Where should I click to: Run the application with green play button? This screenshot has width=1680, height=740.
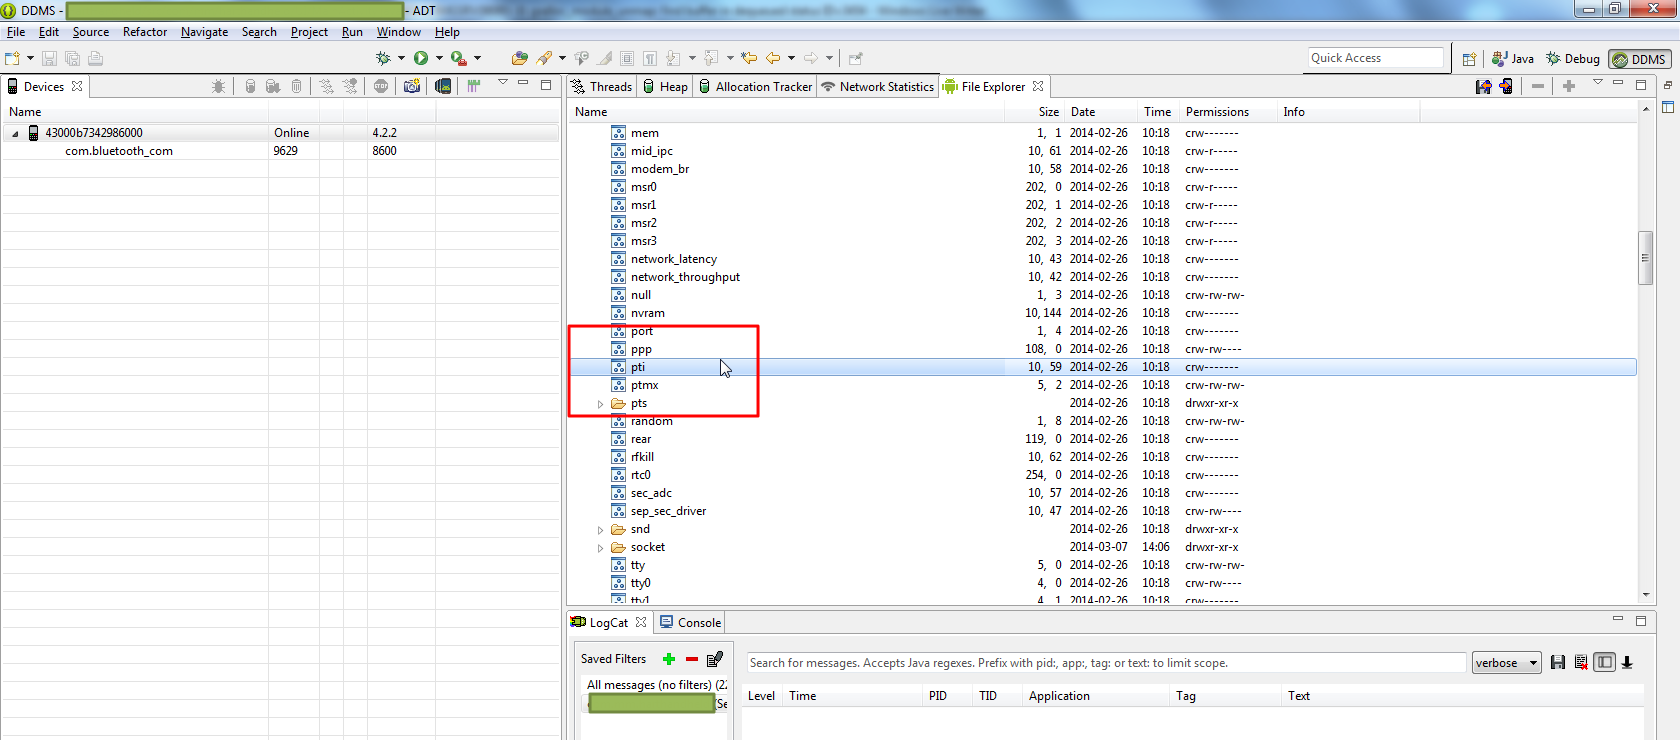[x=421, y=58]
